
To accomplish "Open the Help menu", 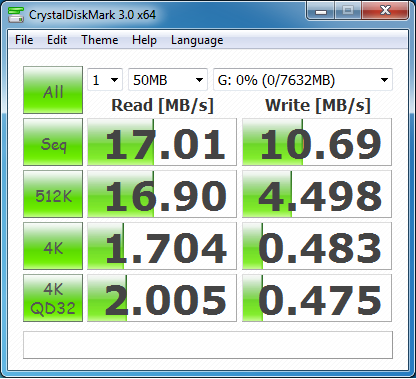I will tap(144, 40).
